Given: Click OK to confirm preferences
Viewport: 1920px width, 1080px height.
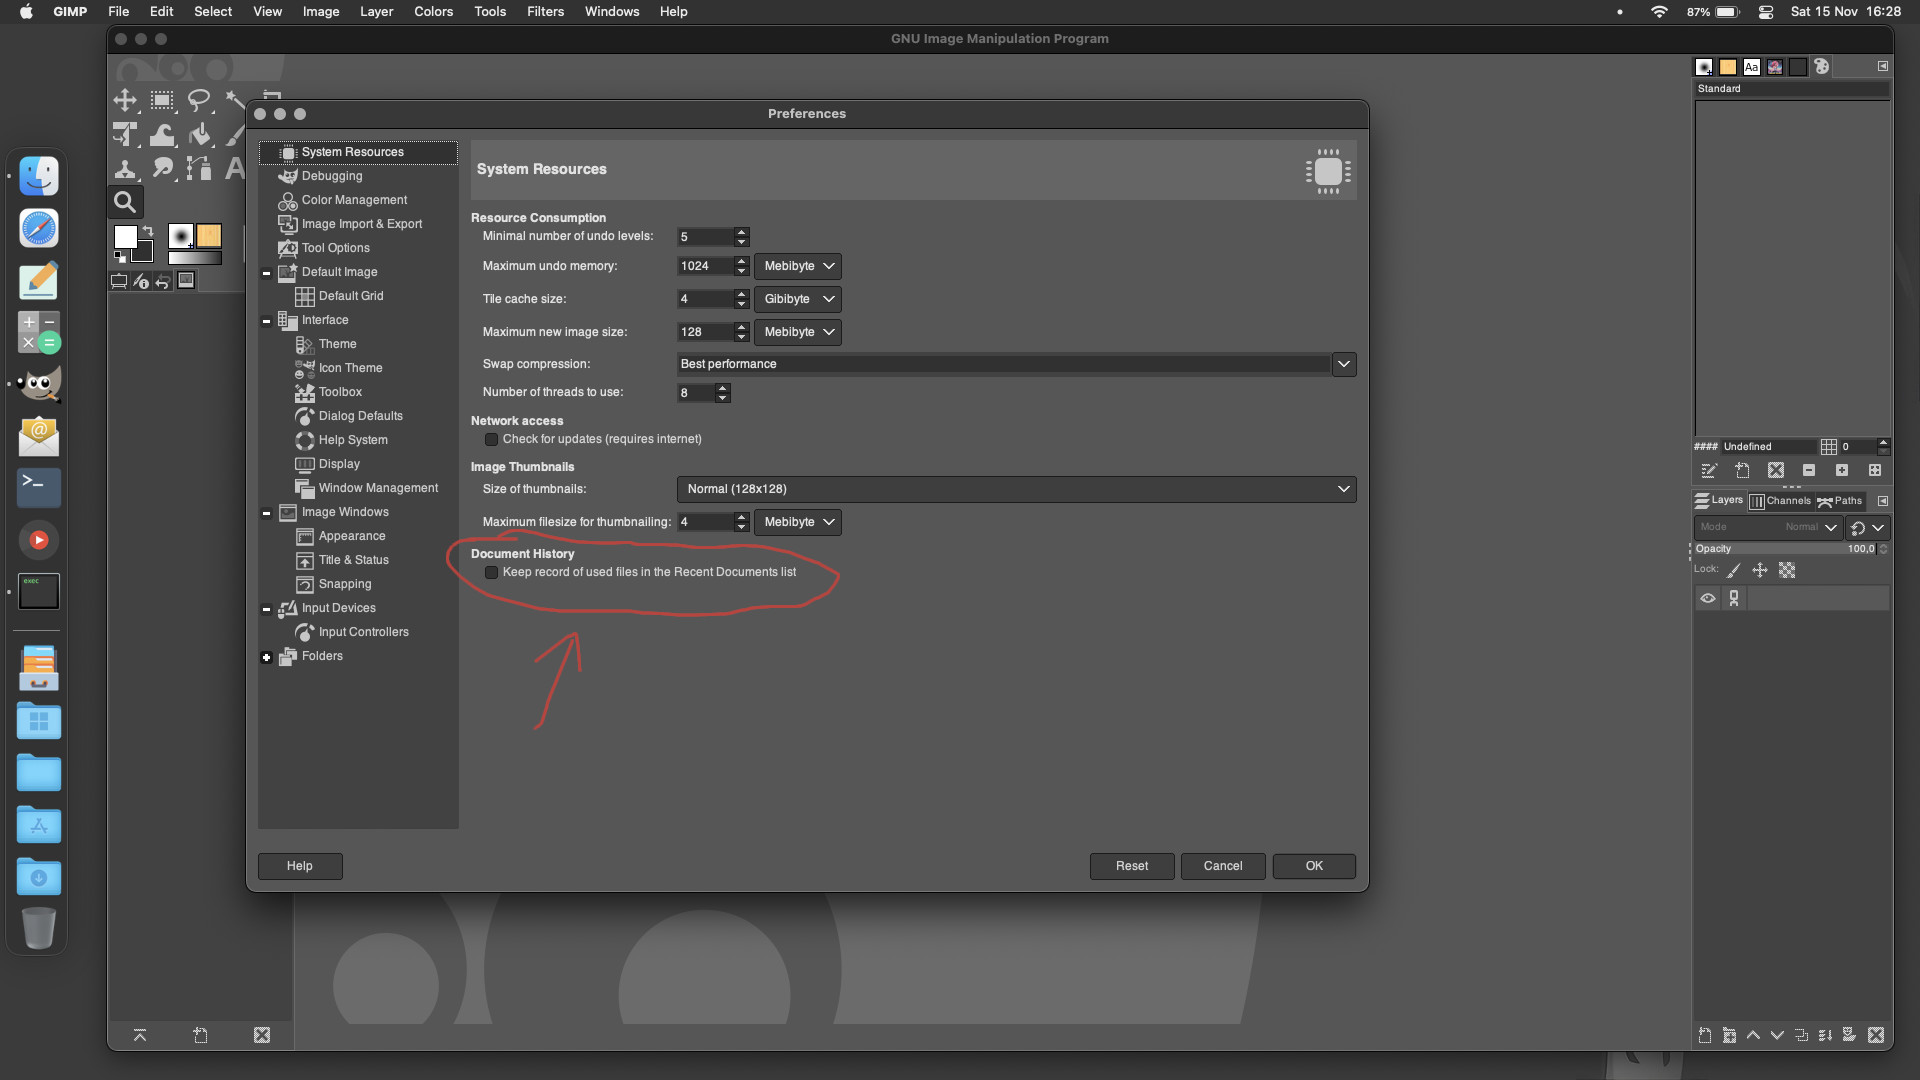Looking at the screenshot, I should point(1313,866).
